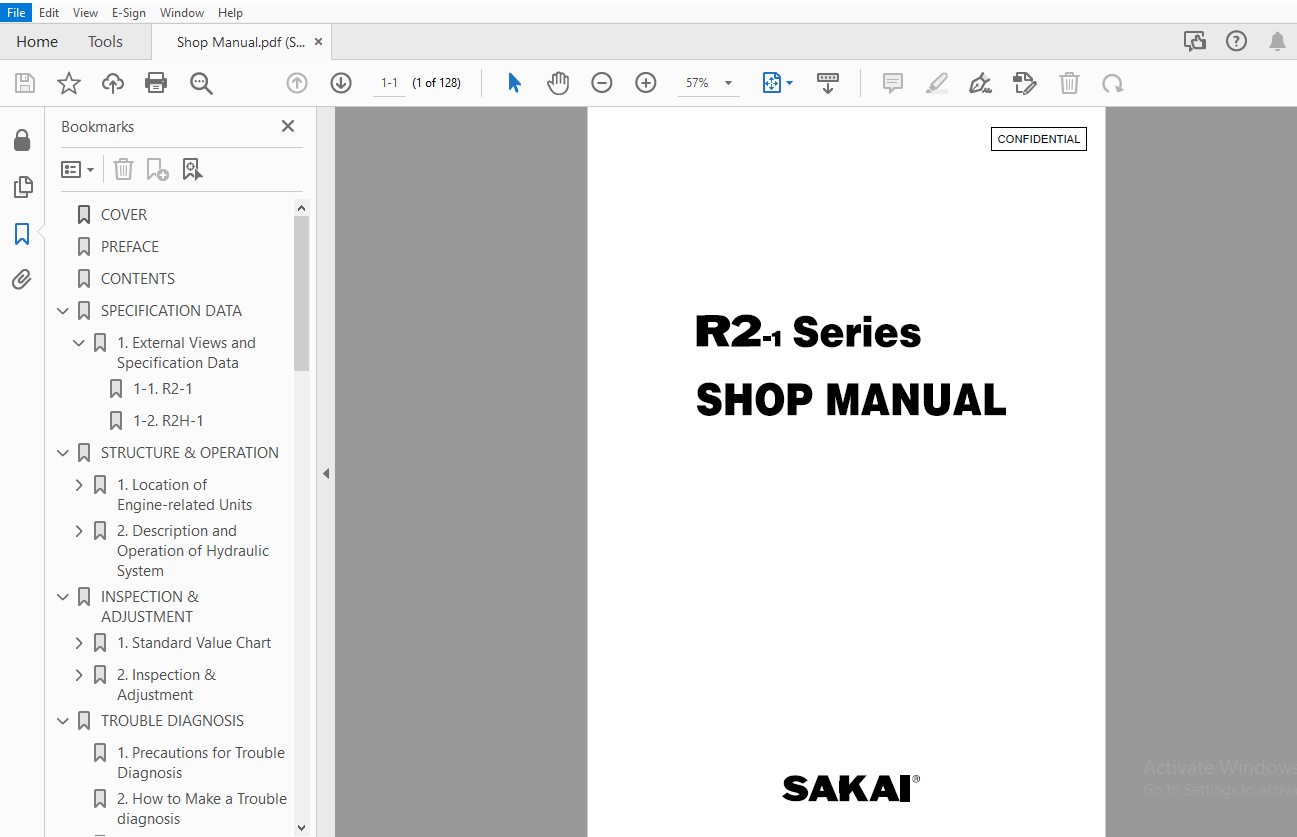The image size is (1297, 837).
Task: Open the Attachments paperclip panel
Action: click(22, 280)
